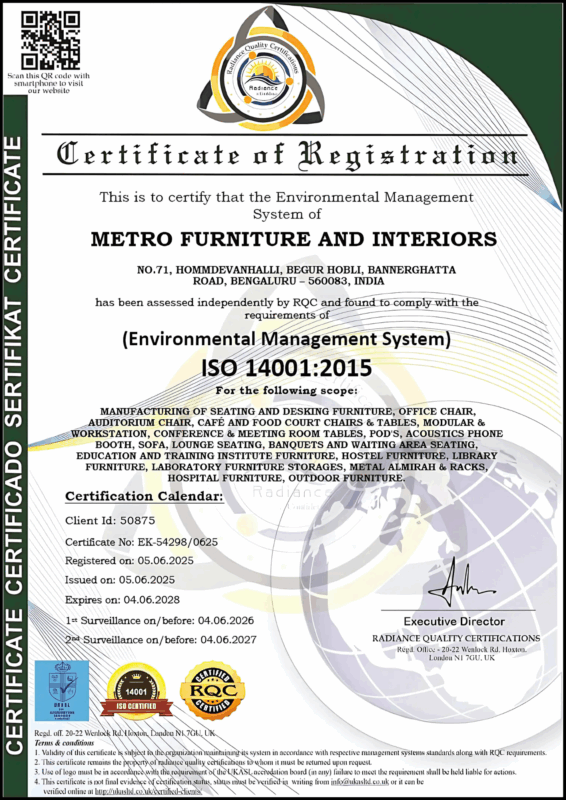Click the Scan this QR code caption
Screen dimensions: 566x800
pos(48,83)
